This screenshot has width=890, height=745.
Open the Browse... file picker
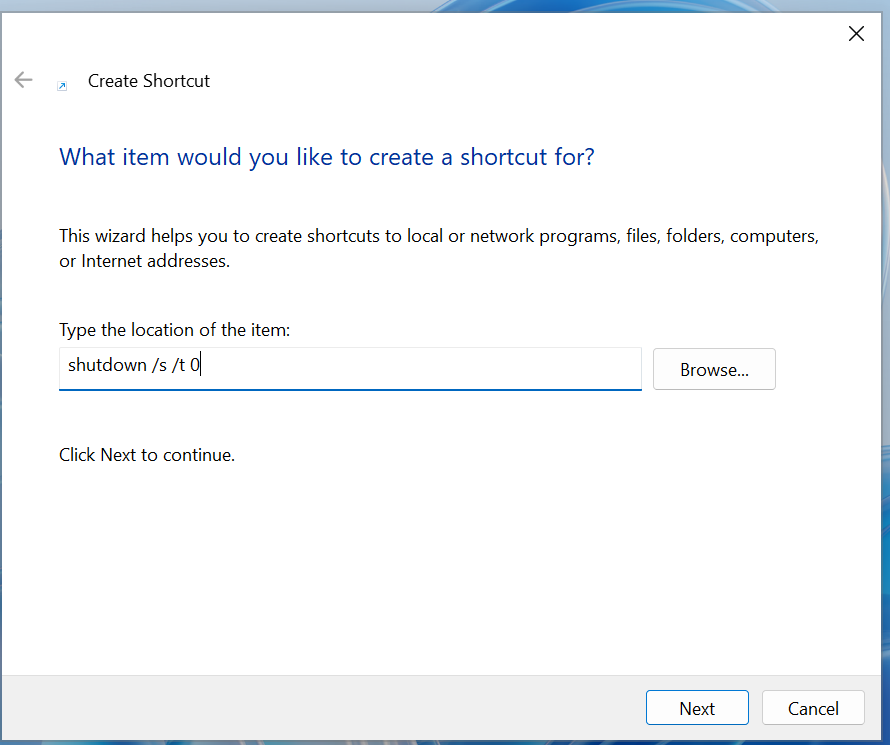714,369
